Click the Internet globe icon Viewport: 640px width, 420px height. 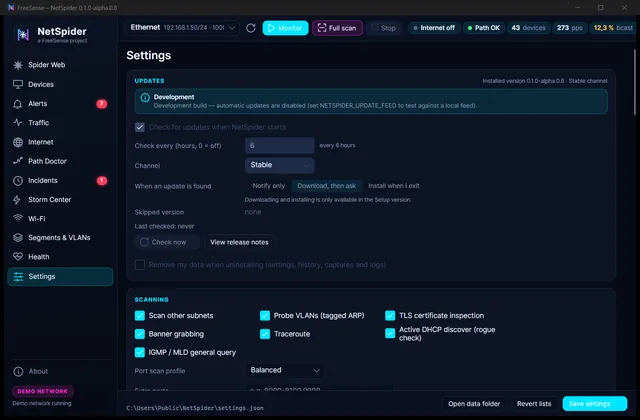click(x=18, y=142)
